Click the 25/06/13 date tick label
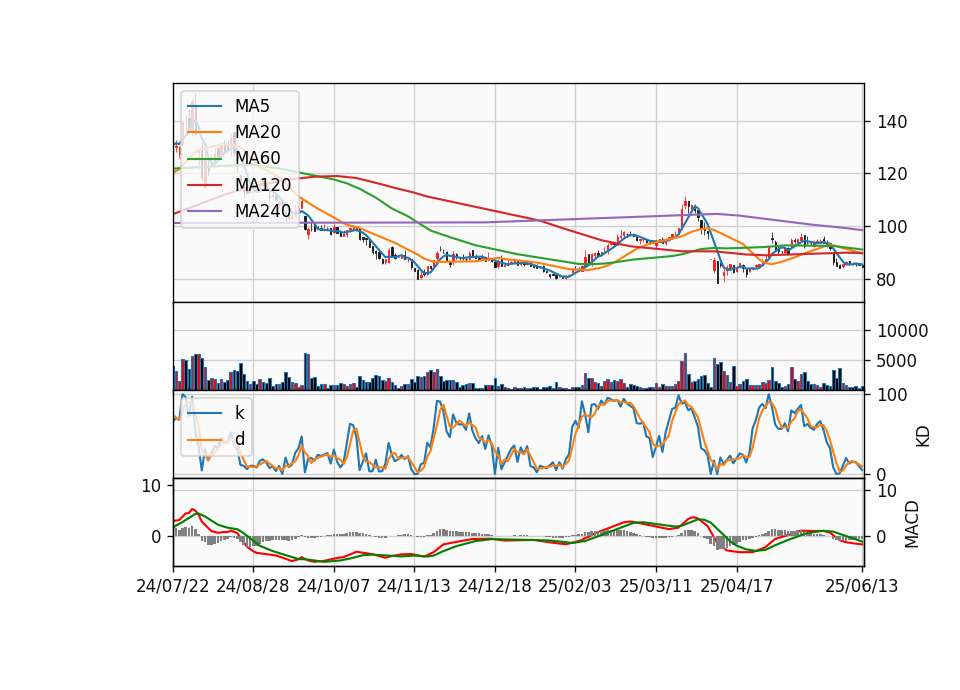This screenshot has height=690, width=960. [x=861, y=586]
